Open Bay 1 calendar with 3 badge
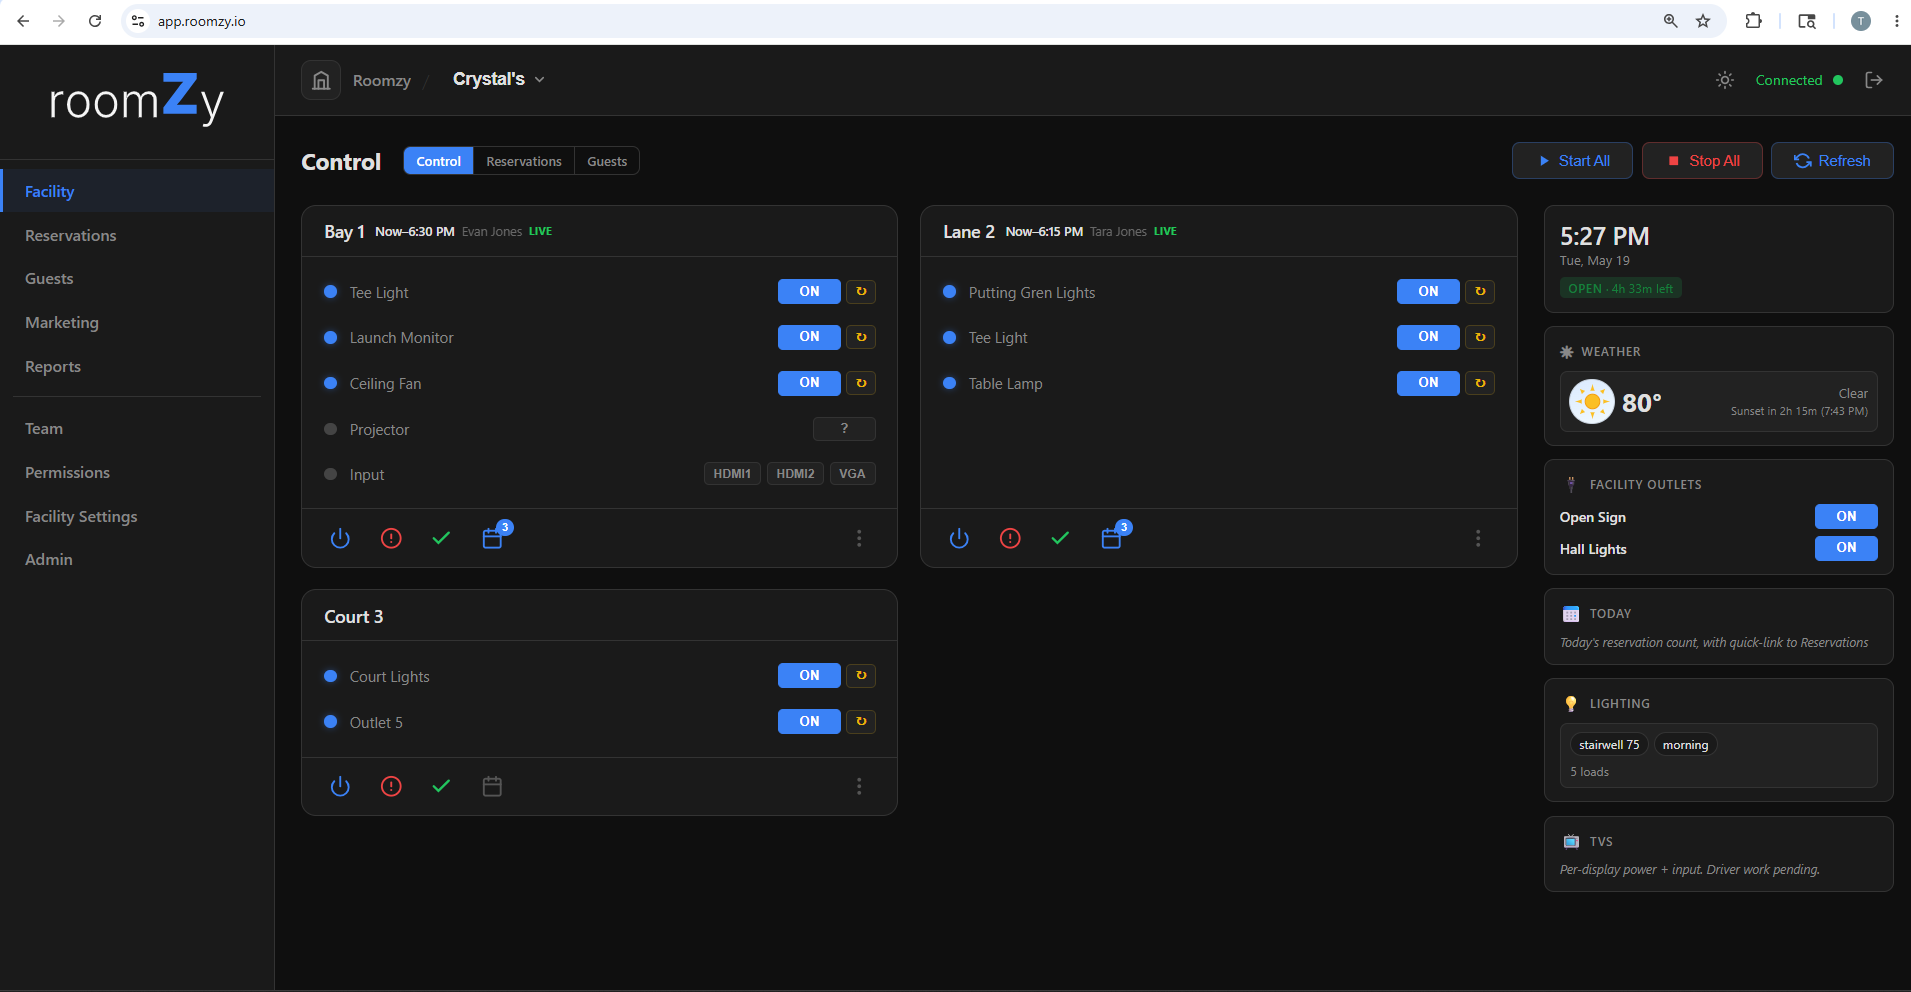This screenshot has height=992, width=1911. coord(495,536)
